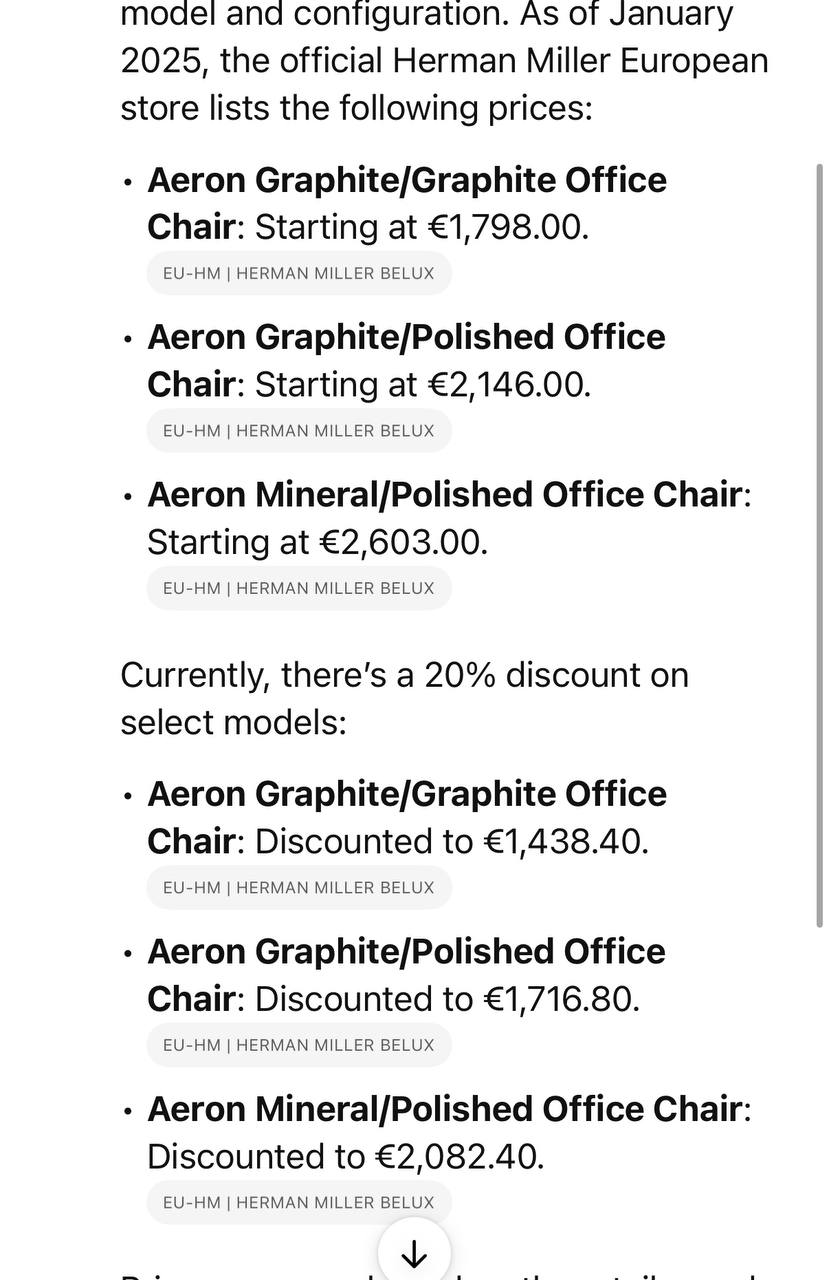This screenshot has height=1280, width=829.
Task: Click the "Herman Miller European store" intro paragraph
Action: pyautogui.click(x=444, y=62)
